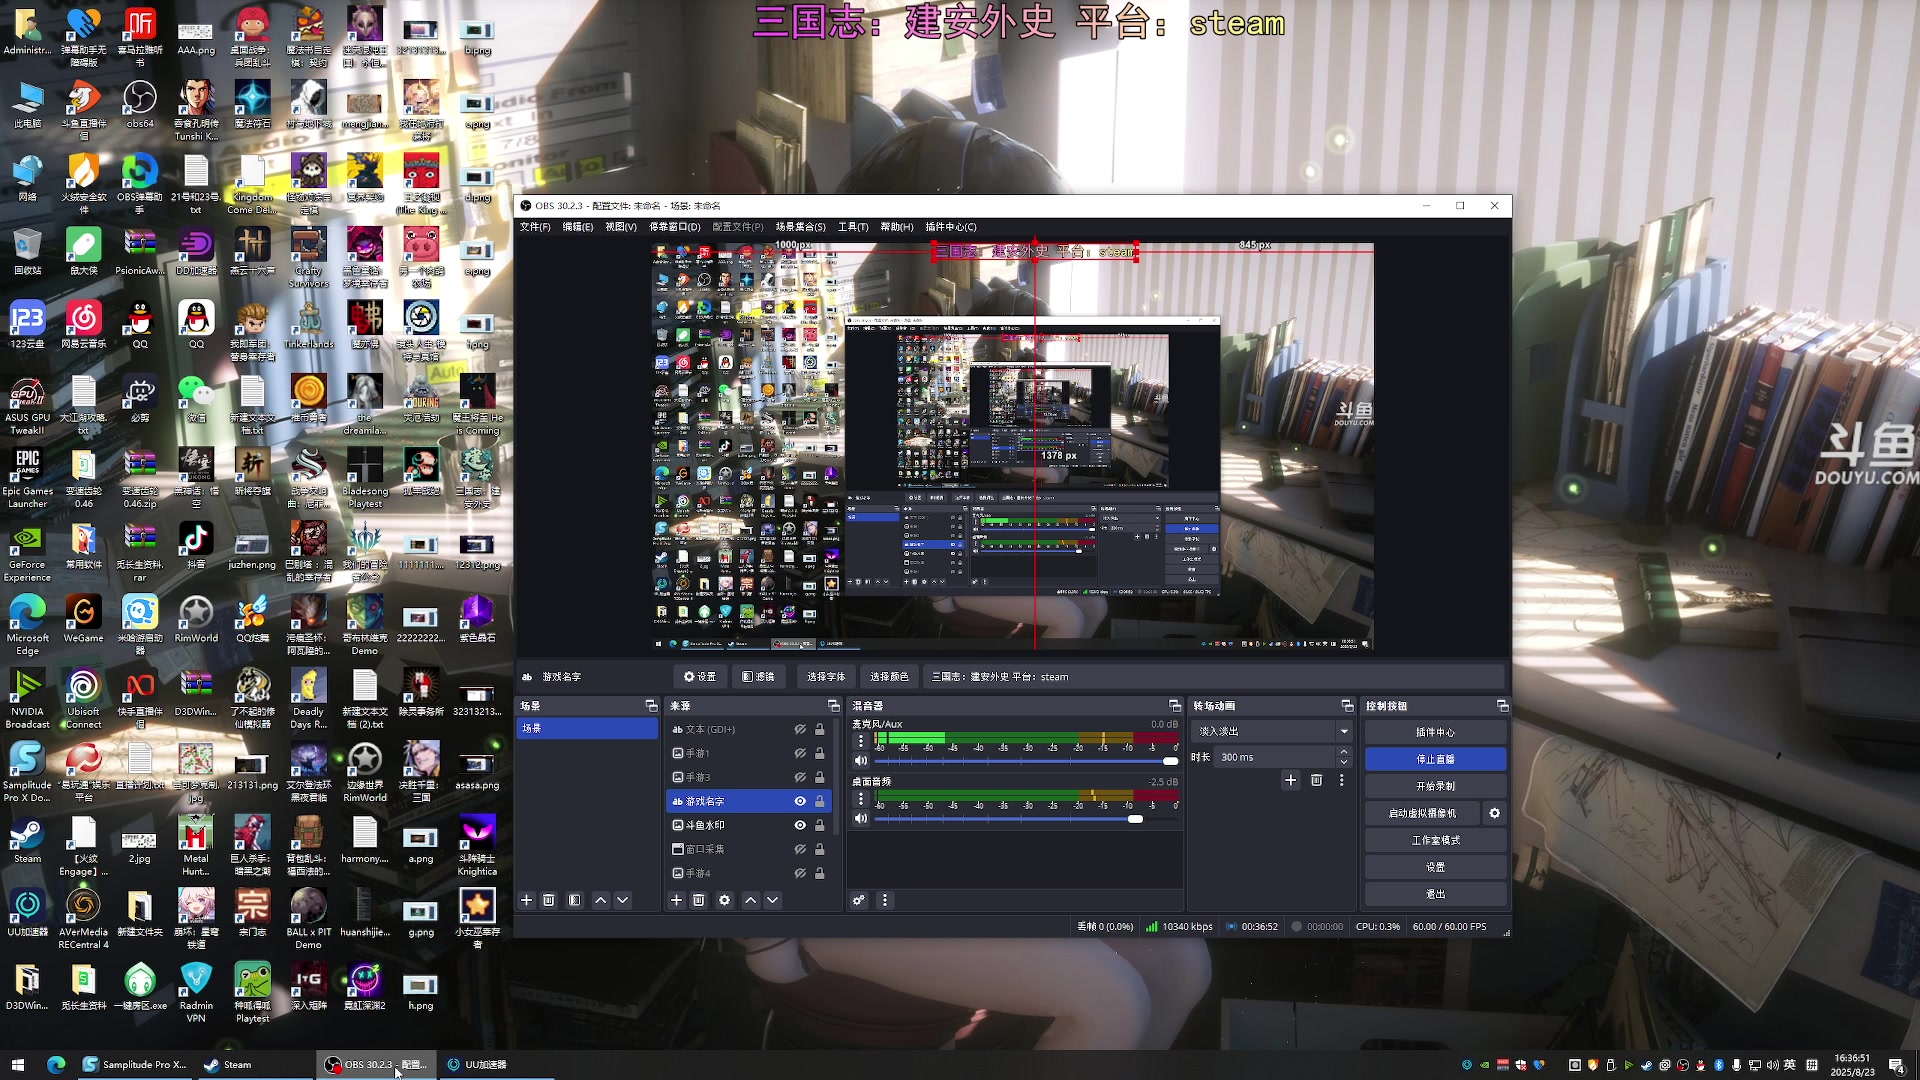1920x1080 pixels.
Task: Select the 场景 item in Scenes list
Action: [587, 729]
